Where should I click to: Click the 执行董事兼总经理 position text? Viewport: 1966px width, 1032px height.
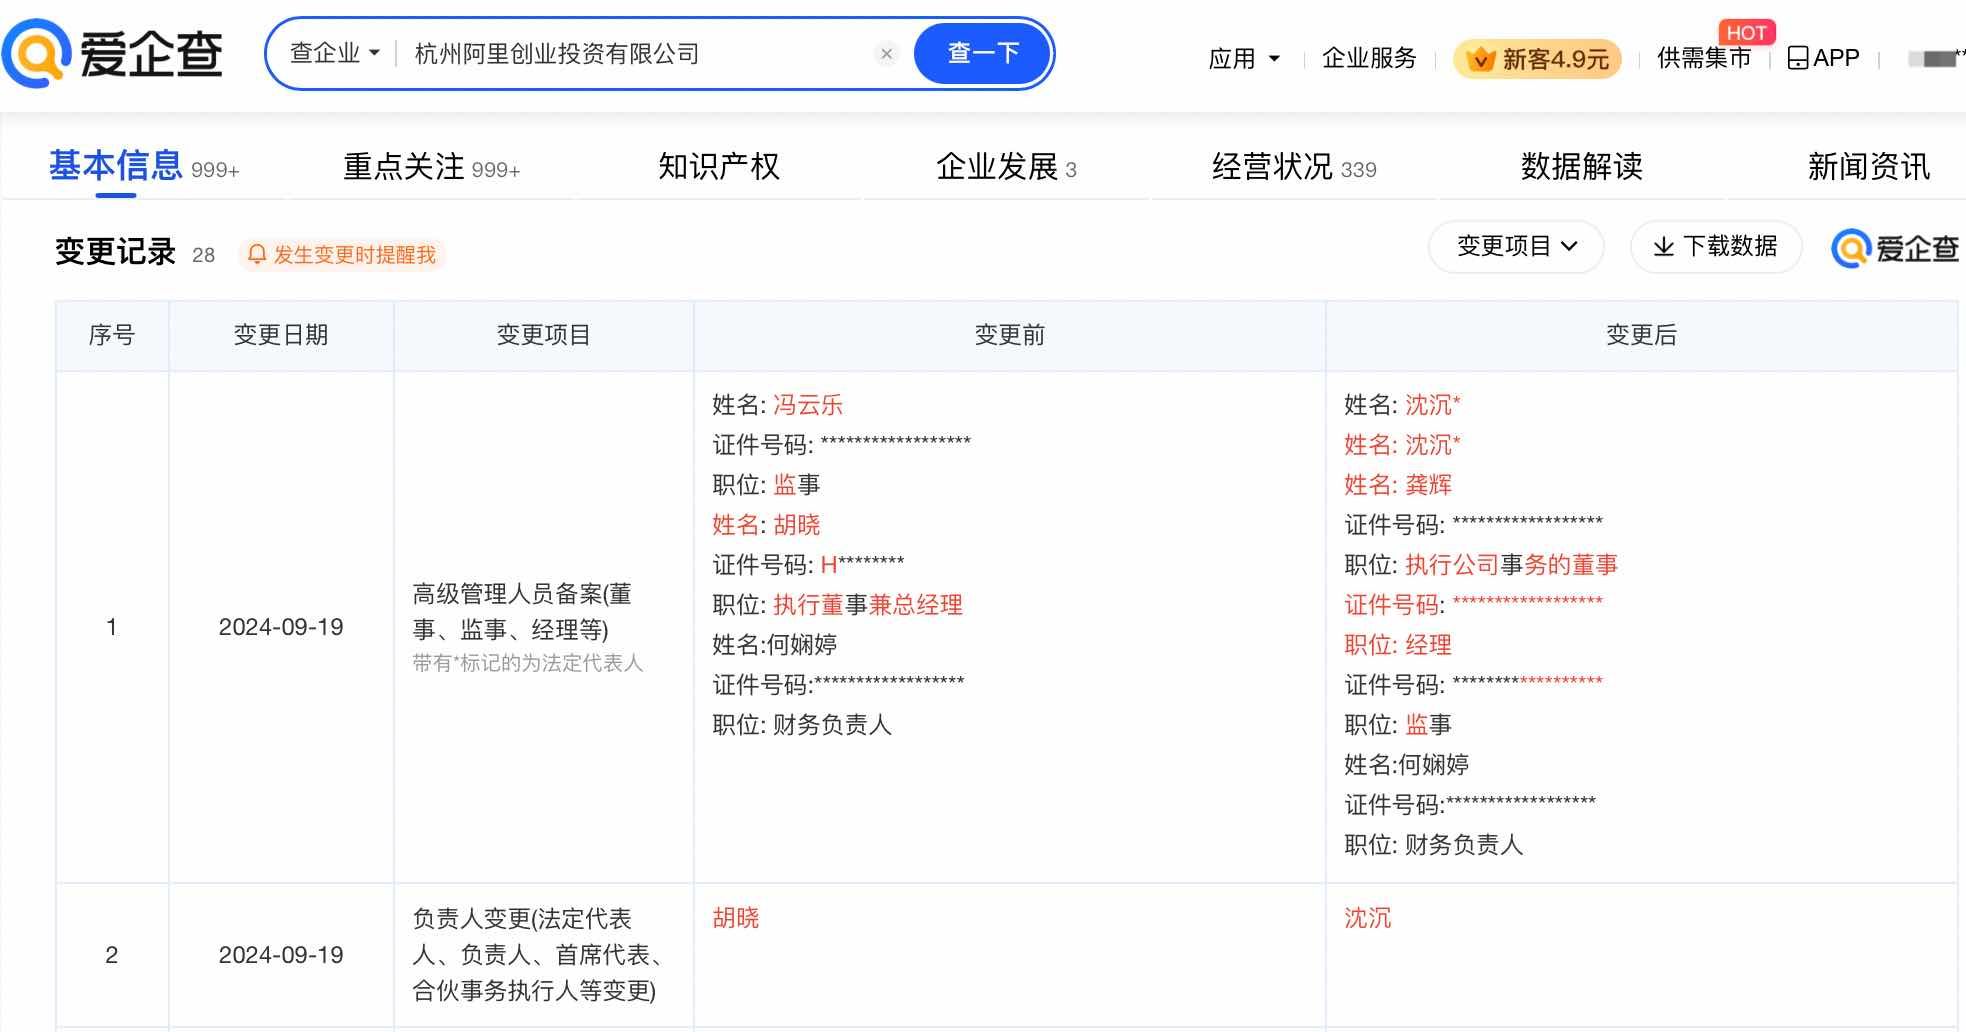(868, 605)
